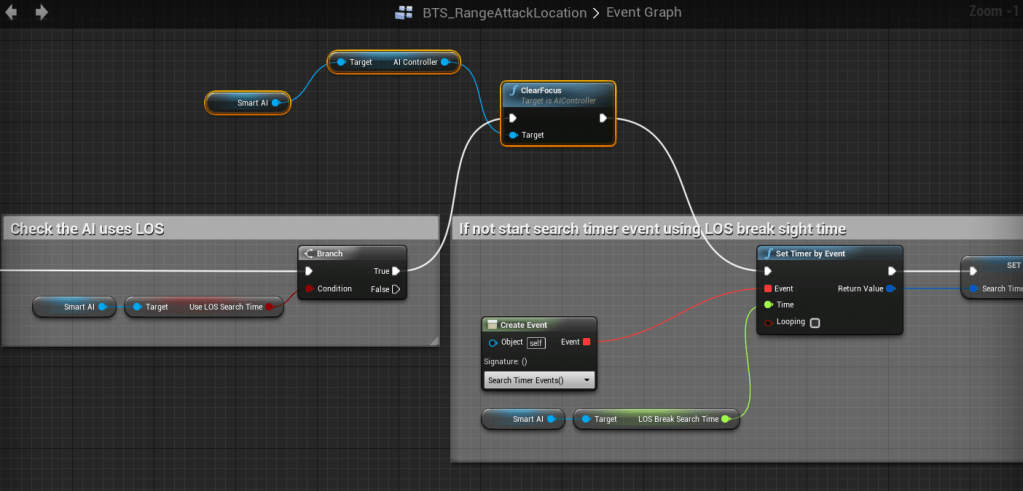The image size is (1023, 491).
Task: Click the Branch node False output pin
Action: [x=396, y=289]
